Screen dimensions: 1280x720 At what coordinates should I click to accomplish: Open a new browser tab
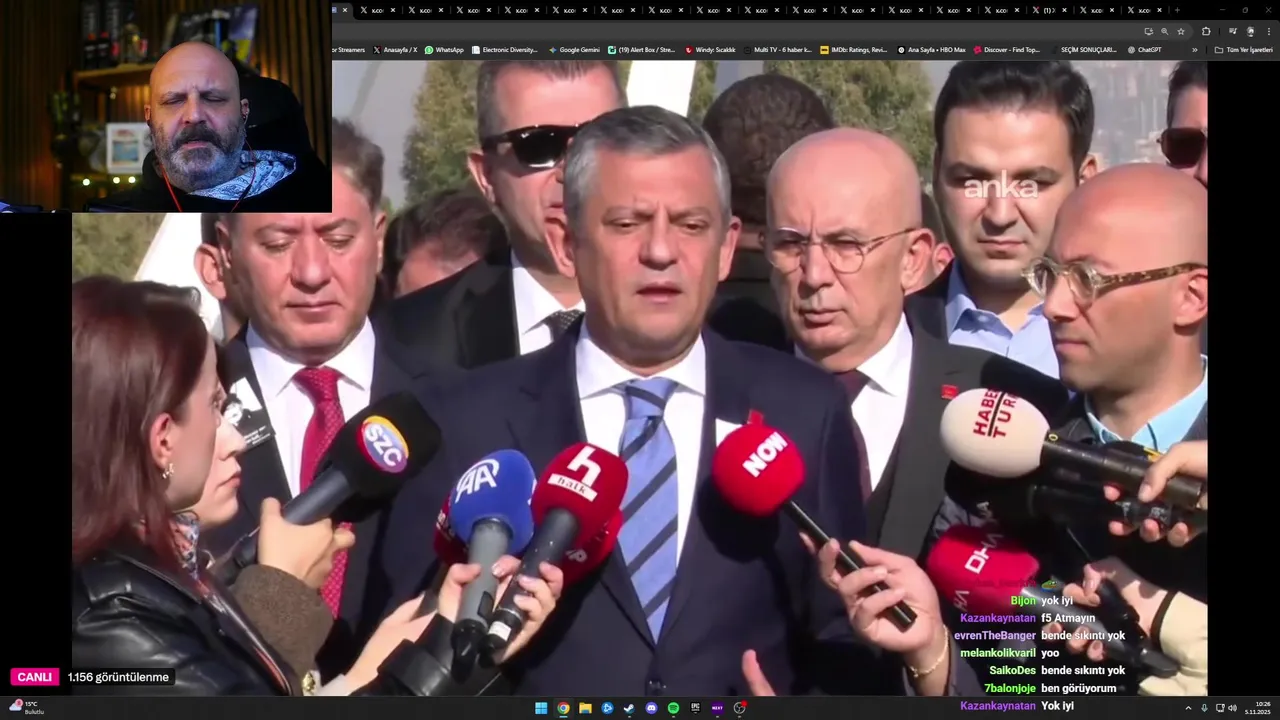(x=1177, y=10)
